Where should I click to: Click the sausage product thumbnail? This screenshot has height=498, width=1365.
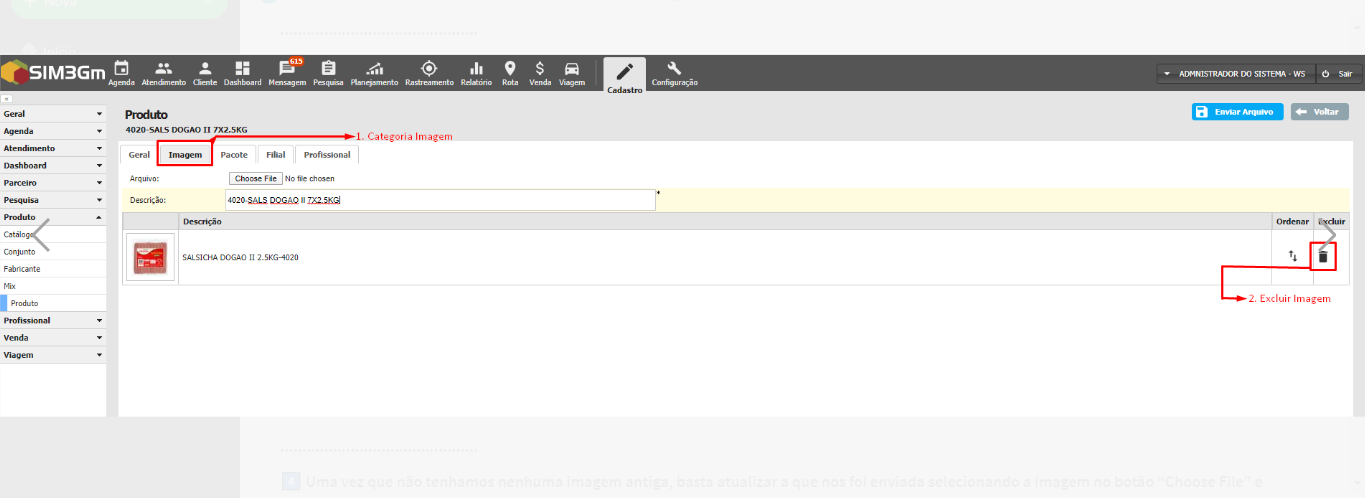pos(150,257)
